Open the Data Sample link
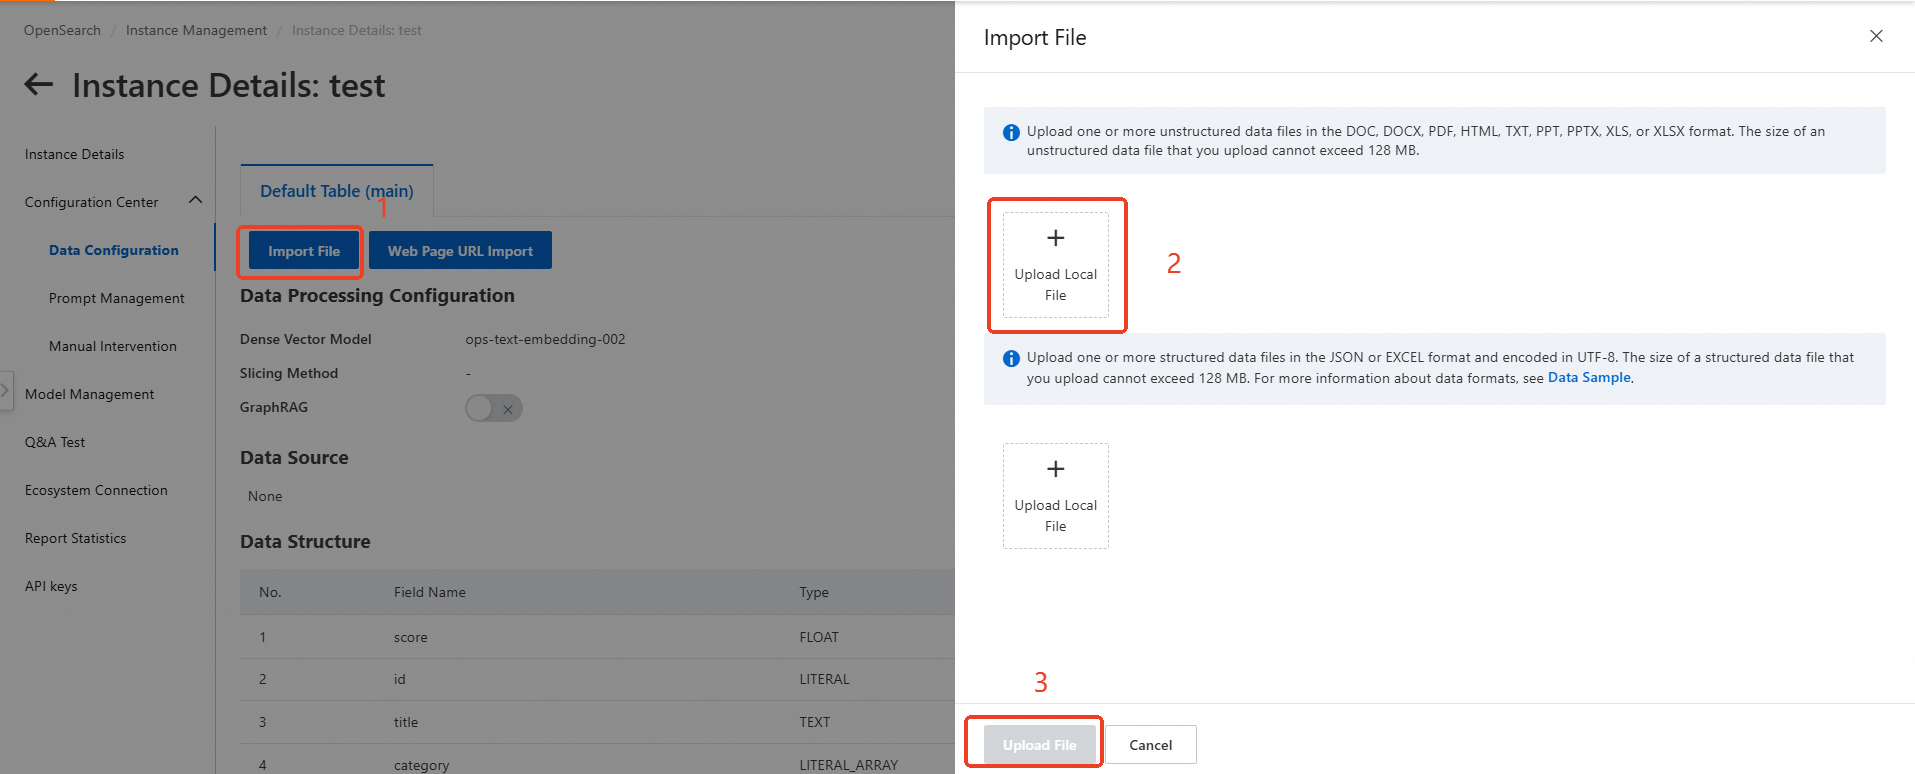This screenshot has width=1915, height=774. coord(1589,378)
